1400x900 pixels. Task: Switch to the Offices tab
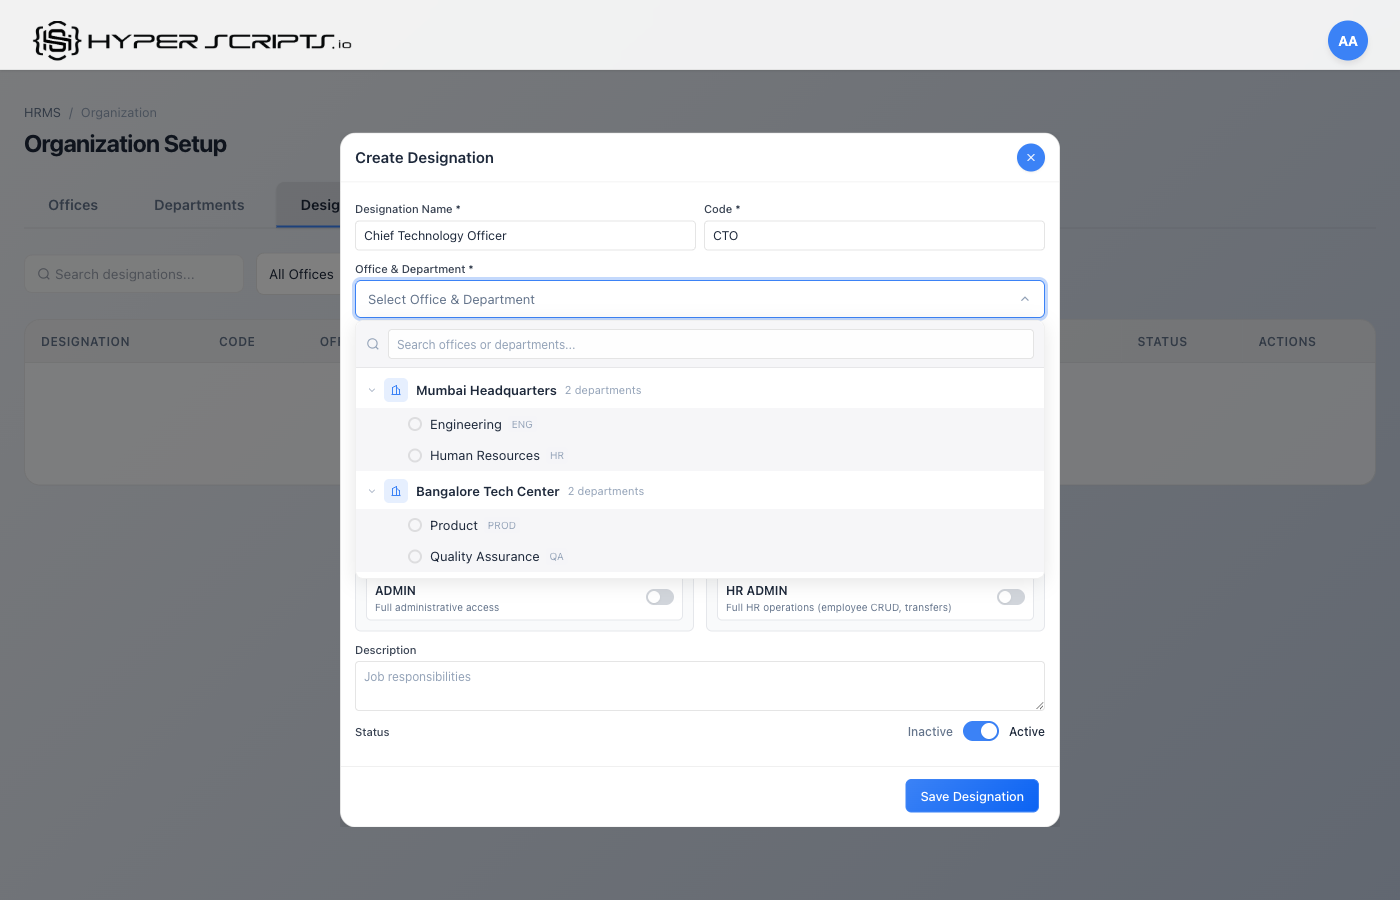pyautogui.click(x=72, y=204)
